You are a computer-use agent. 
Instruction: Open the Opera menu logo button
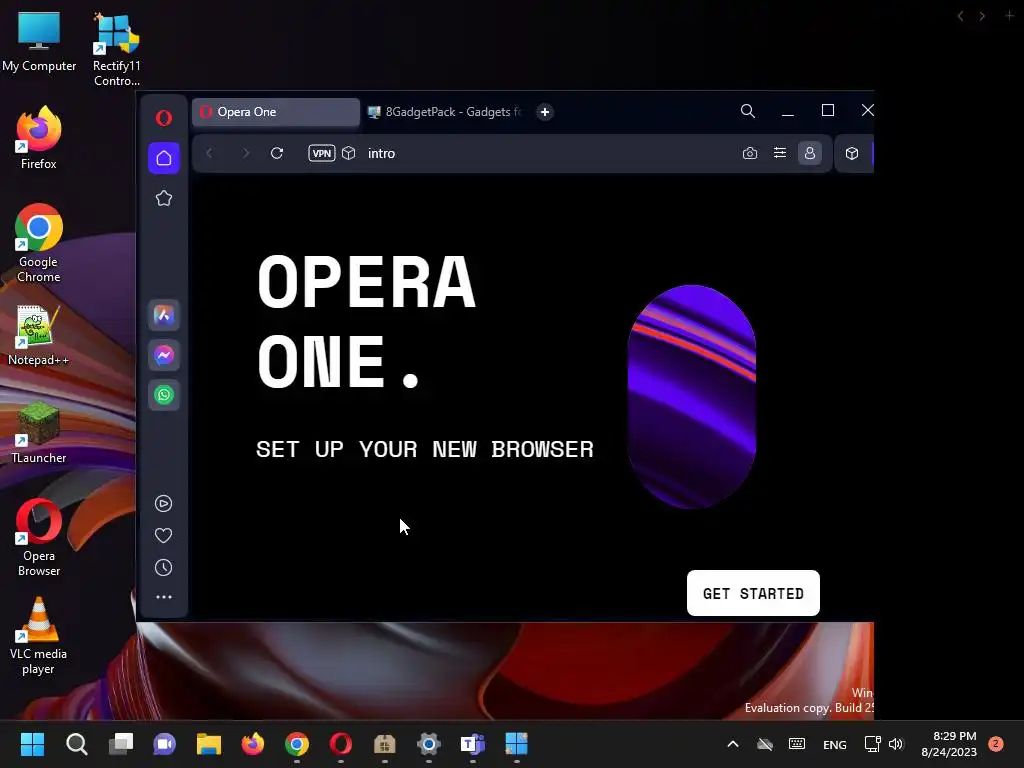pyautogui.click(x=164, y=118)
